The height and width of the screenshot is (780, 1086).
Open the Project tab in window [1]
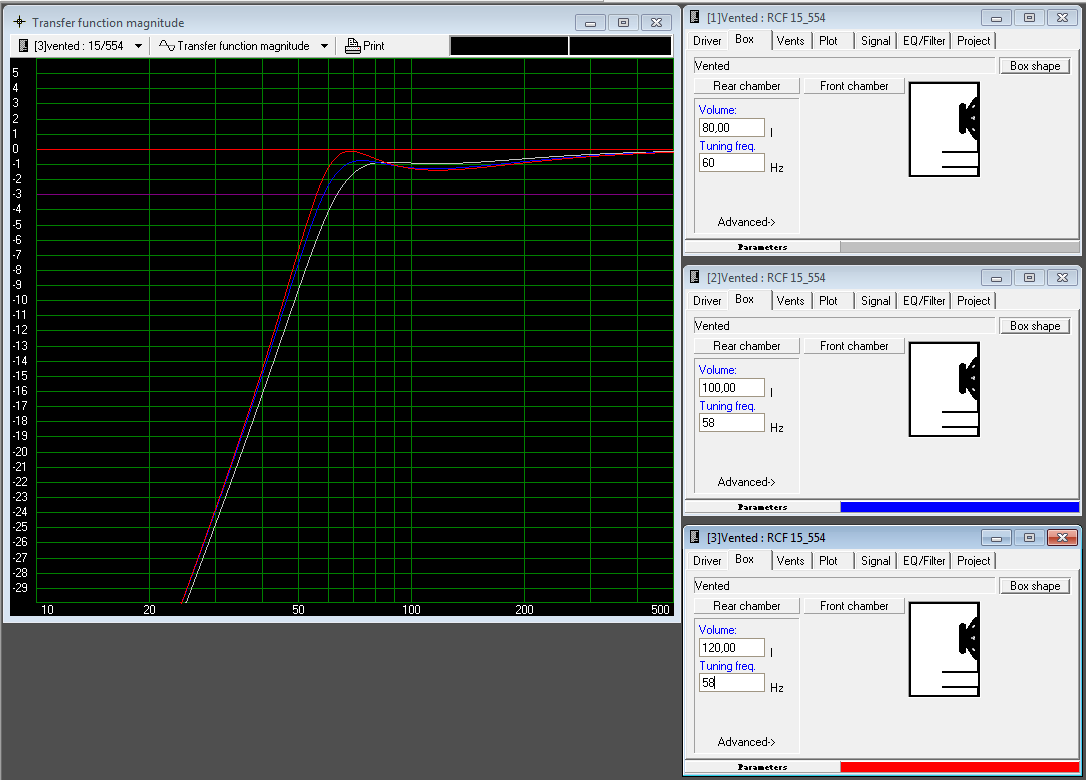[973, 41]
